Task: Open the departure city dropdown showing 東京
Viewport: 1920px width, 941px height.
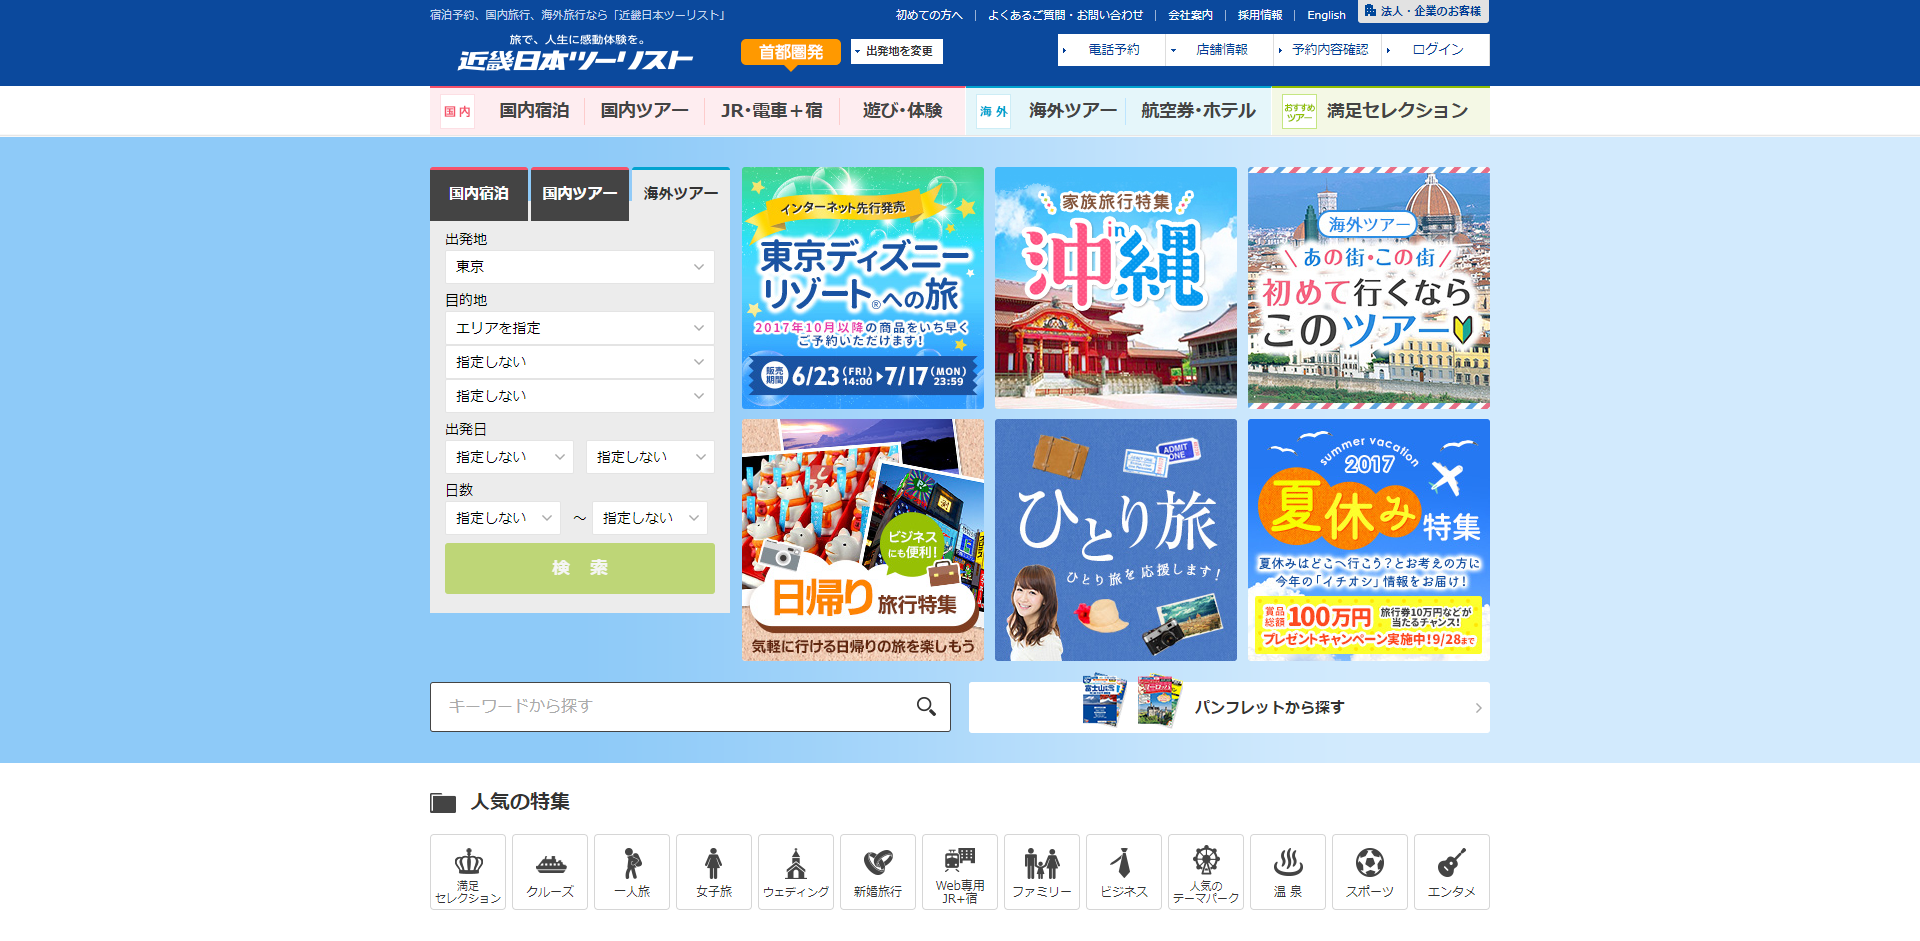Action: [579, 267]
